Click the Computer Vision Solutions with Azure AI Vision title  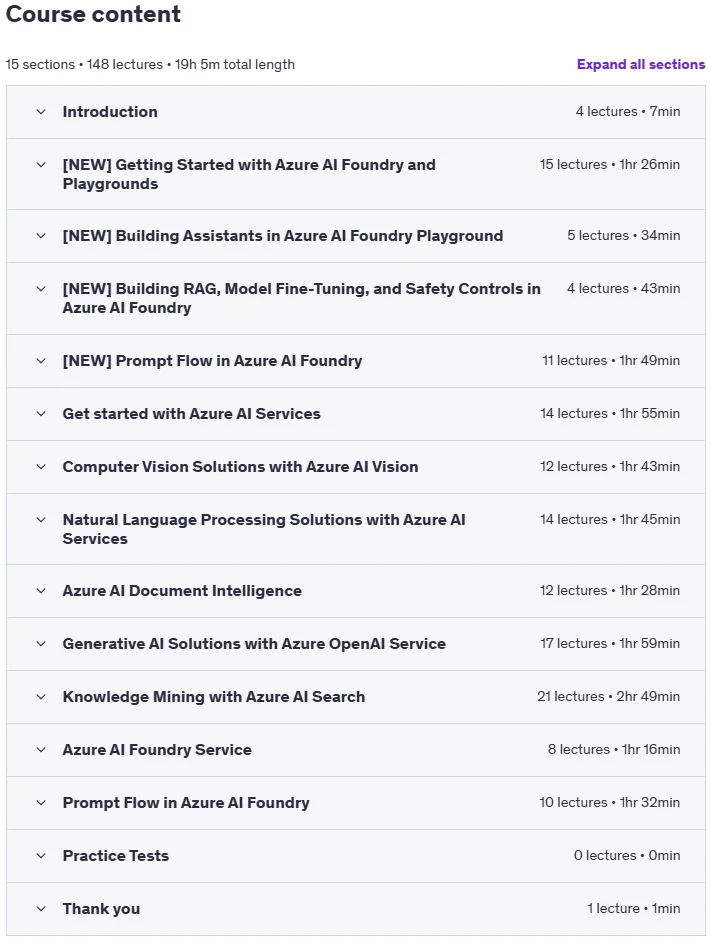(x=240, y=467)
